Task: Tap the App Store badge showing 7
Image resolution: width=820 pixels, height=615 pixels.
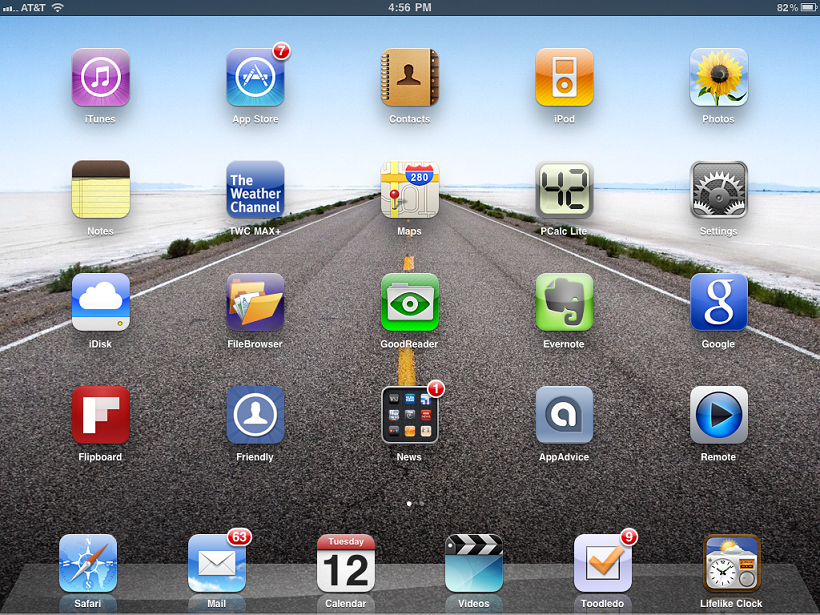Action: point(281,51)
